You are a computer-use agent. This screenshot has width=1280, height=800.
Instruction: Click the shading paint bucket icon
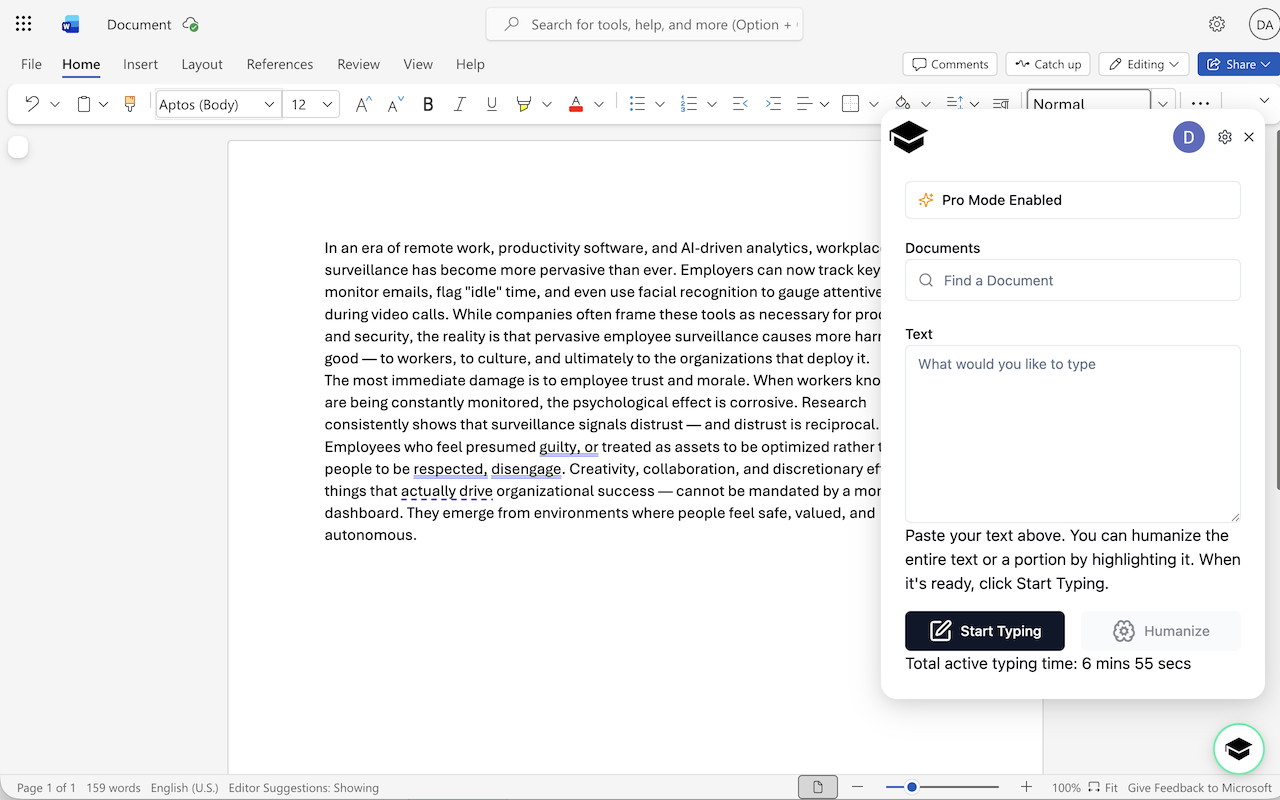click(903, 103)
